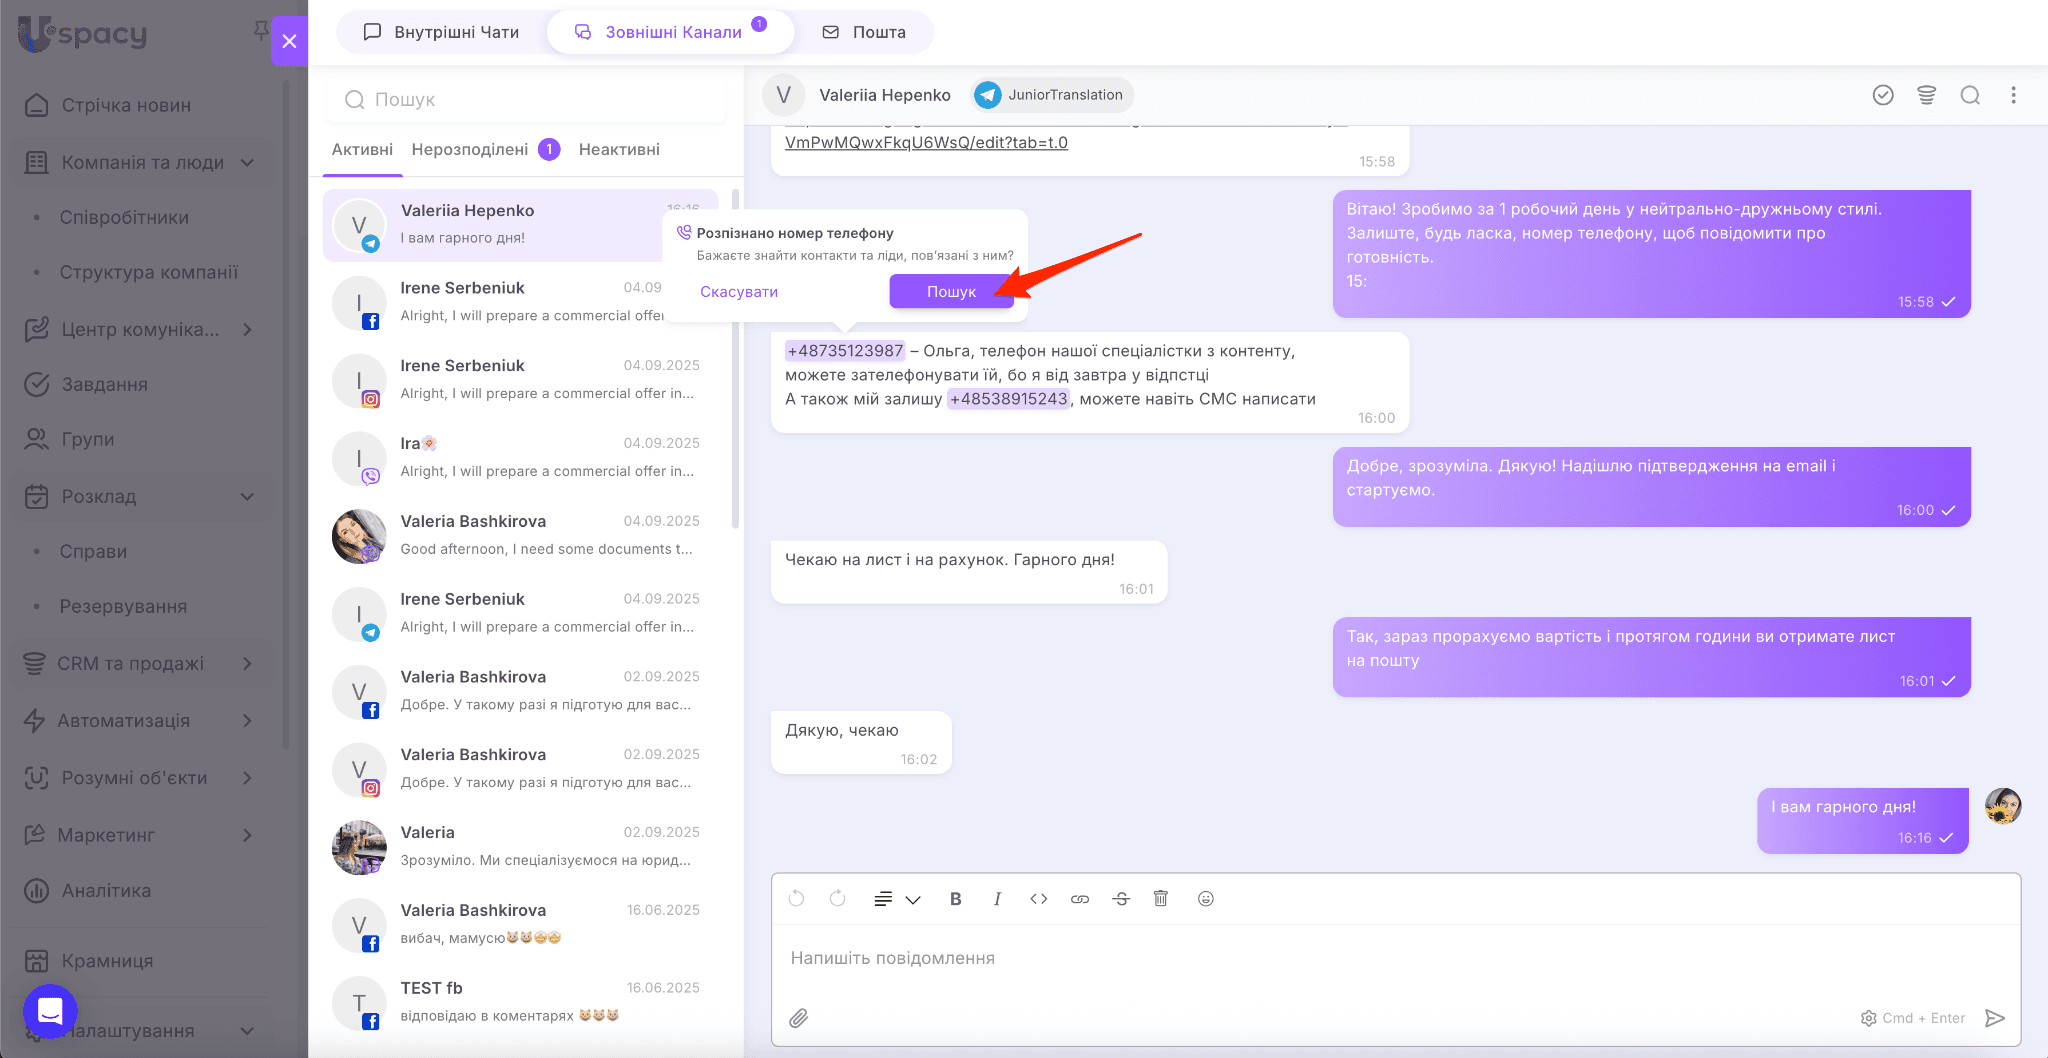Screen dimensions: 2048x1058
Task: Click the paperclip attach file icon
Action: tap(798, 1018)
